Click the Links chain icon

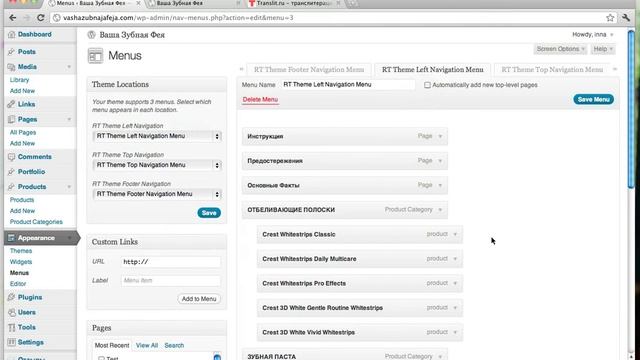(x=11, y=104)
